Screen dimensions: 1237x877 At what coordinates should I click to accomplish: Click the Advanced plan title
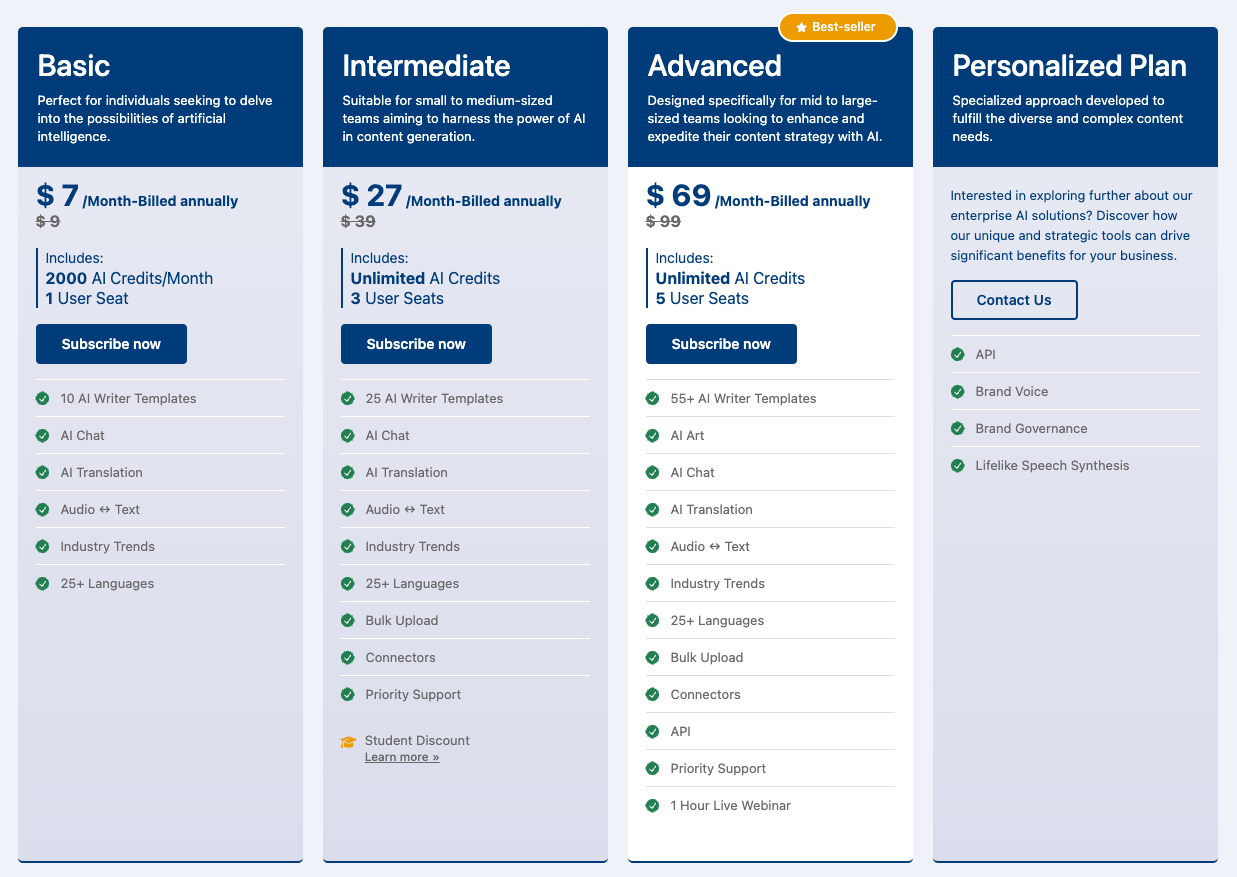(714, 66)
